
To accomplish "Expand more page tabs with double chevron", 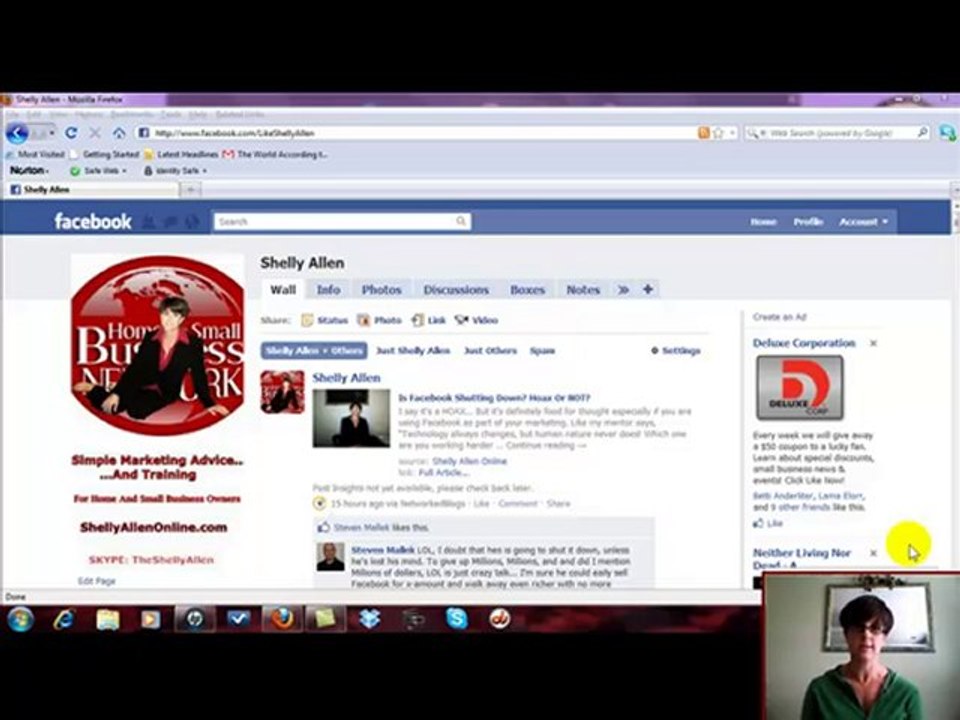I will [x=623, y=290].
